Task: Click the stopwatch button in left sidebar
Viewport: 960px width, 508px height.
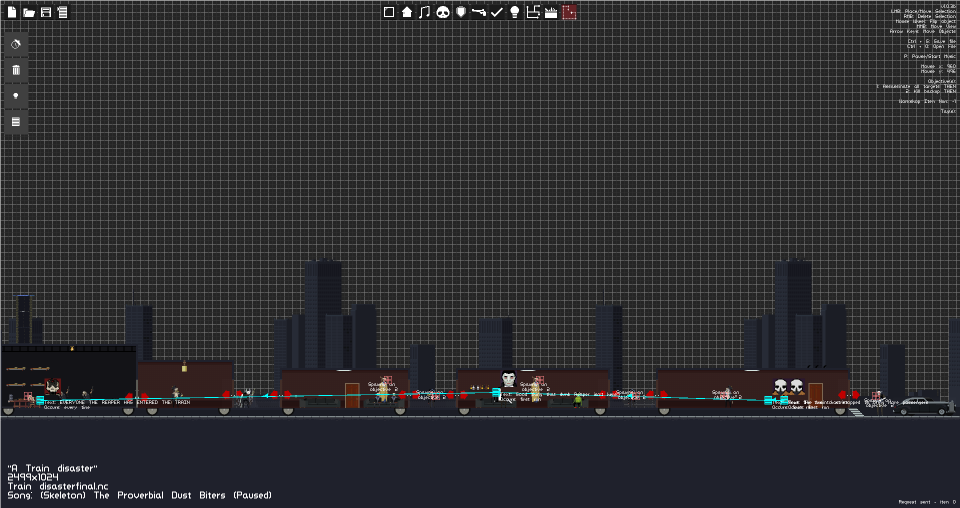Action: tap(16, 44)
